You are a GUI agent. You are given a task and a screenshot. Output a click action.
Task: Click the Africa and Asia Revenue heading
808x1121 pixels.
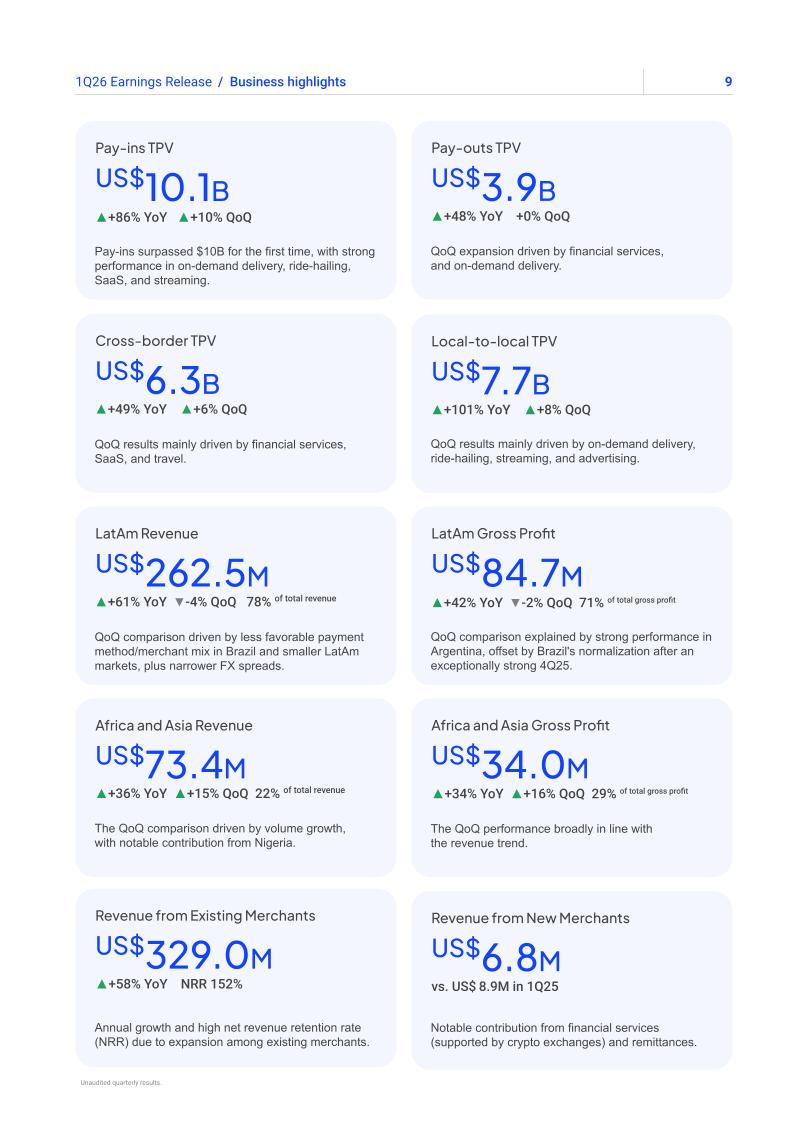(x=174, y=726)
